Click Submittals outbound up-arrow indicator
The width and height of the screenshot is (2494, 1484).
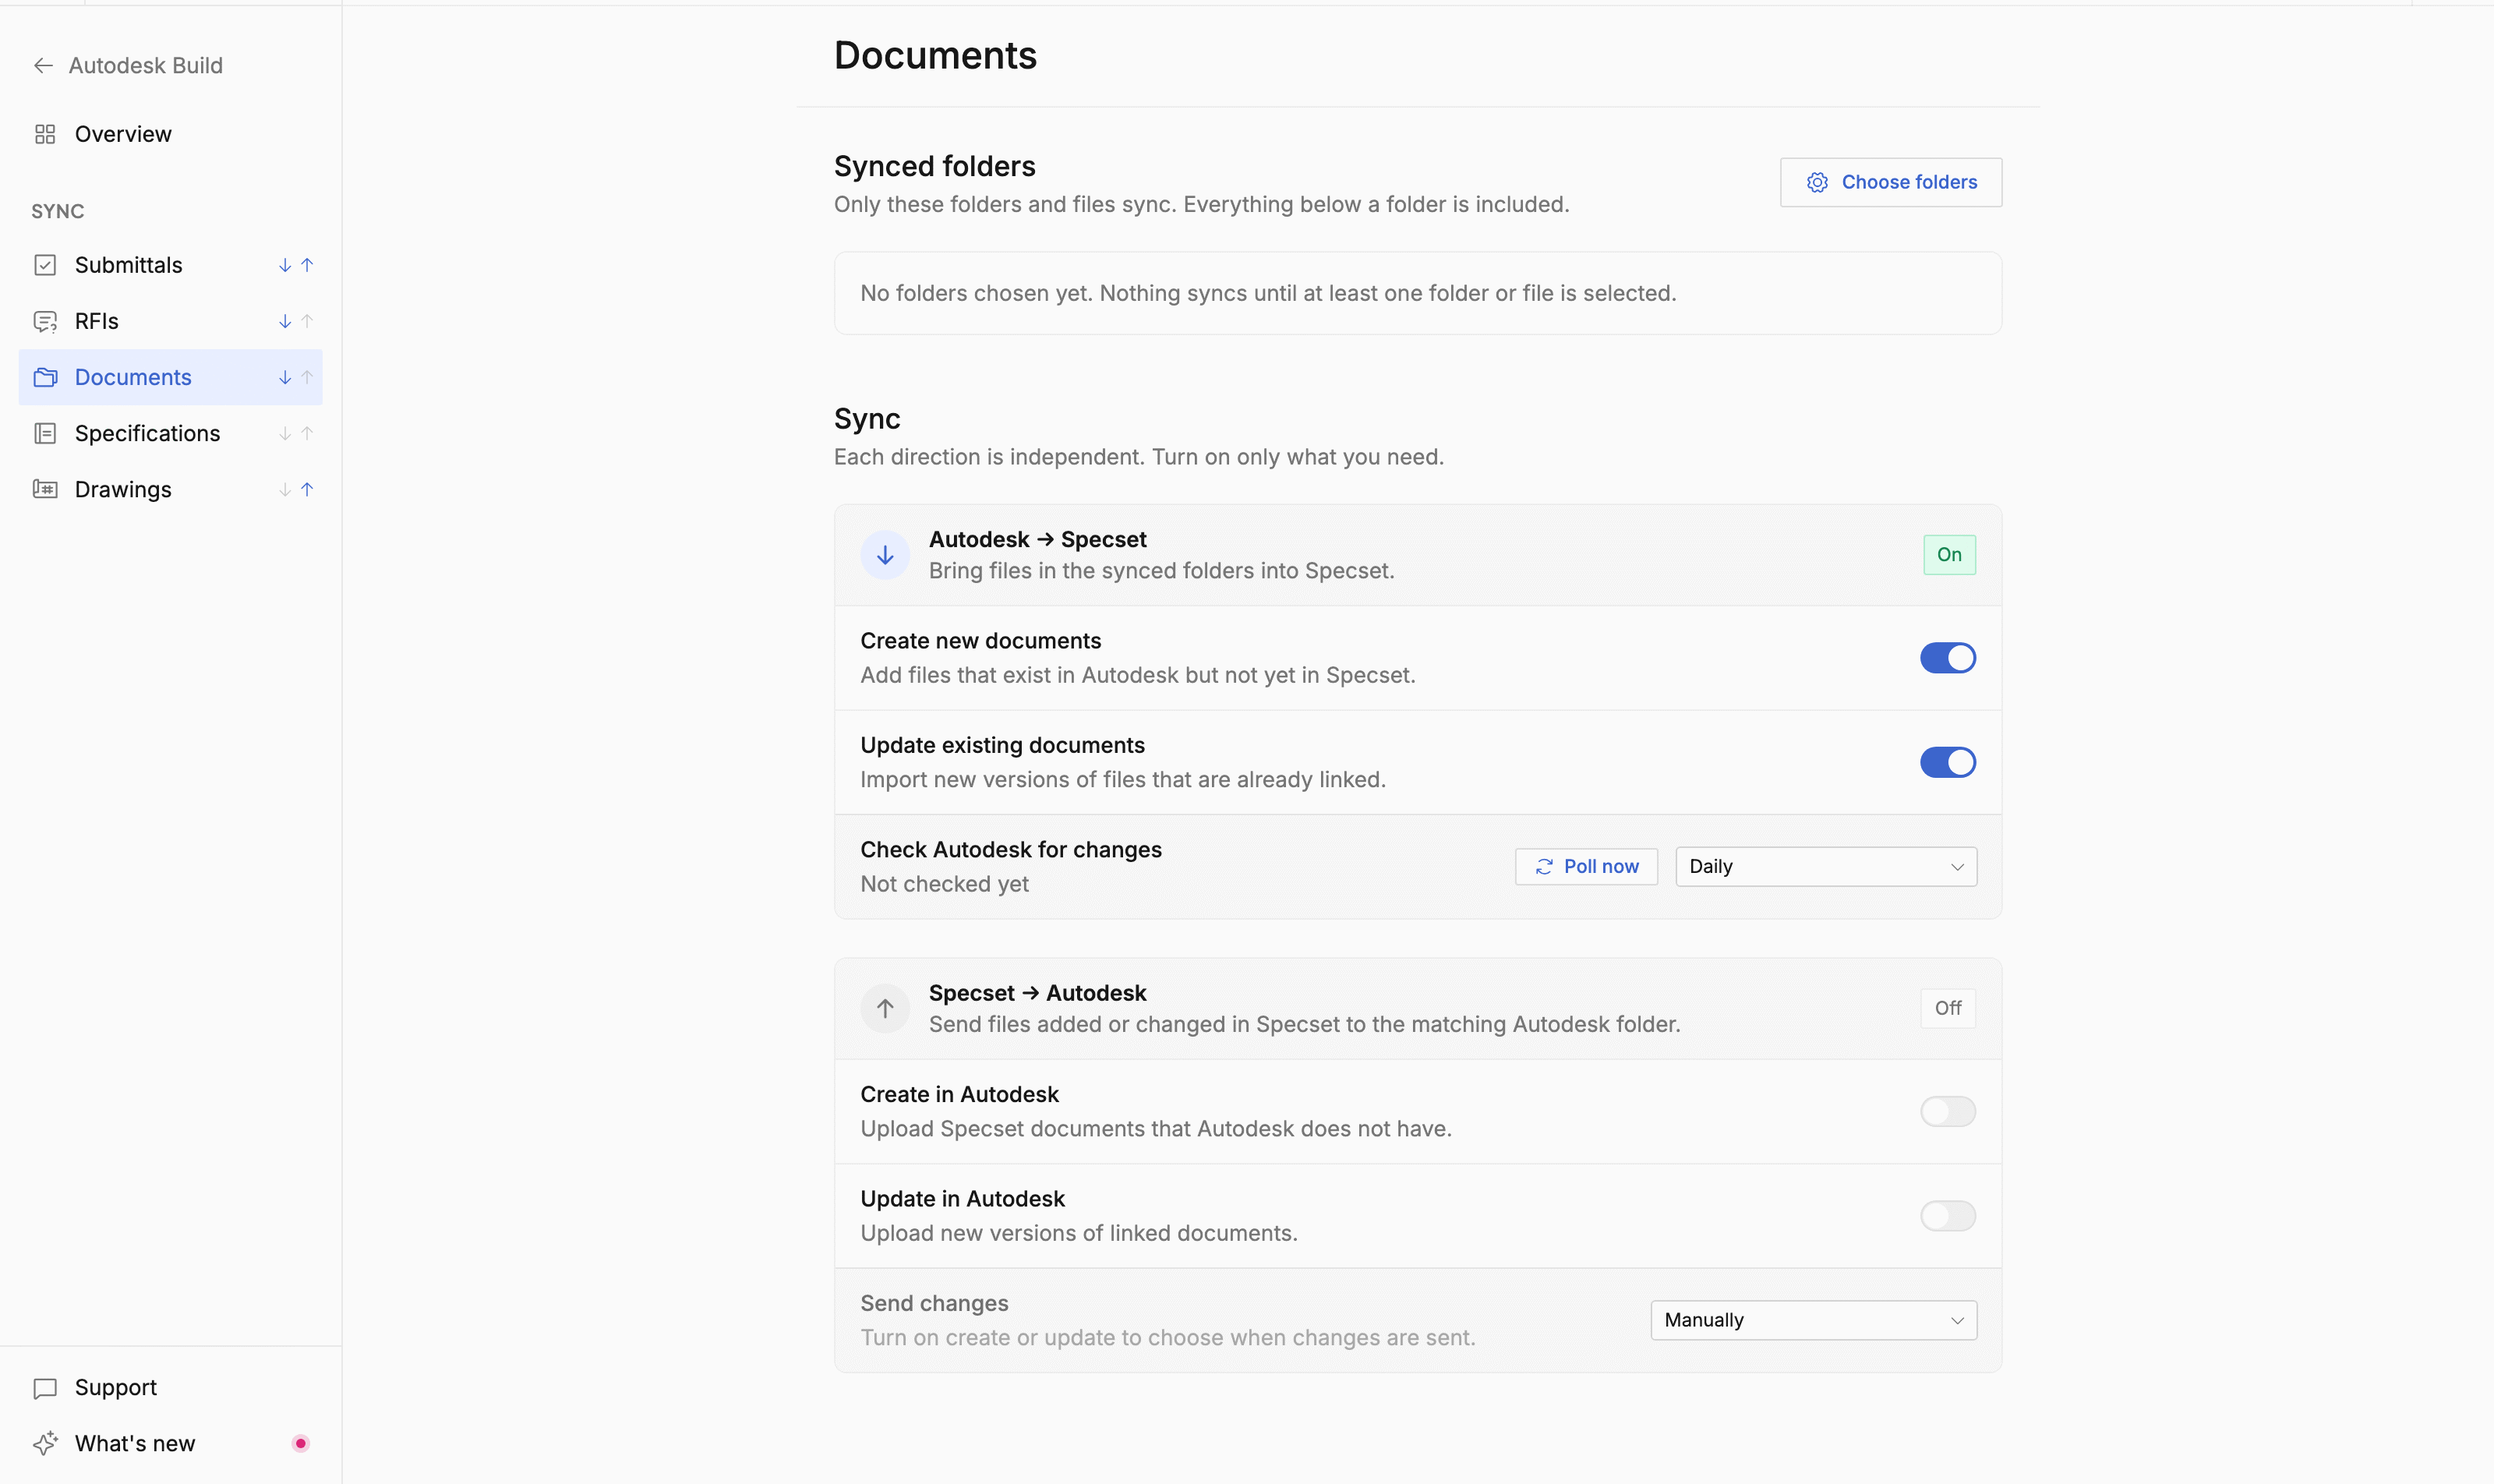pyautogui.click(x=307, y=265)
